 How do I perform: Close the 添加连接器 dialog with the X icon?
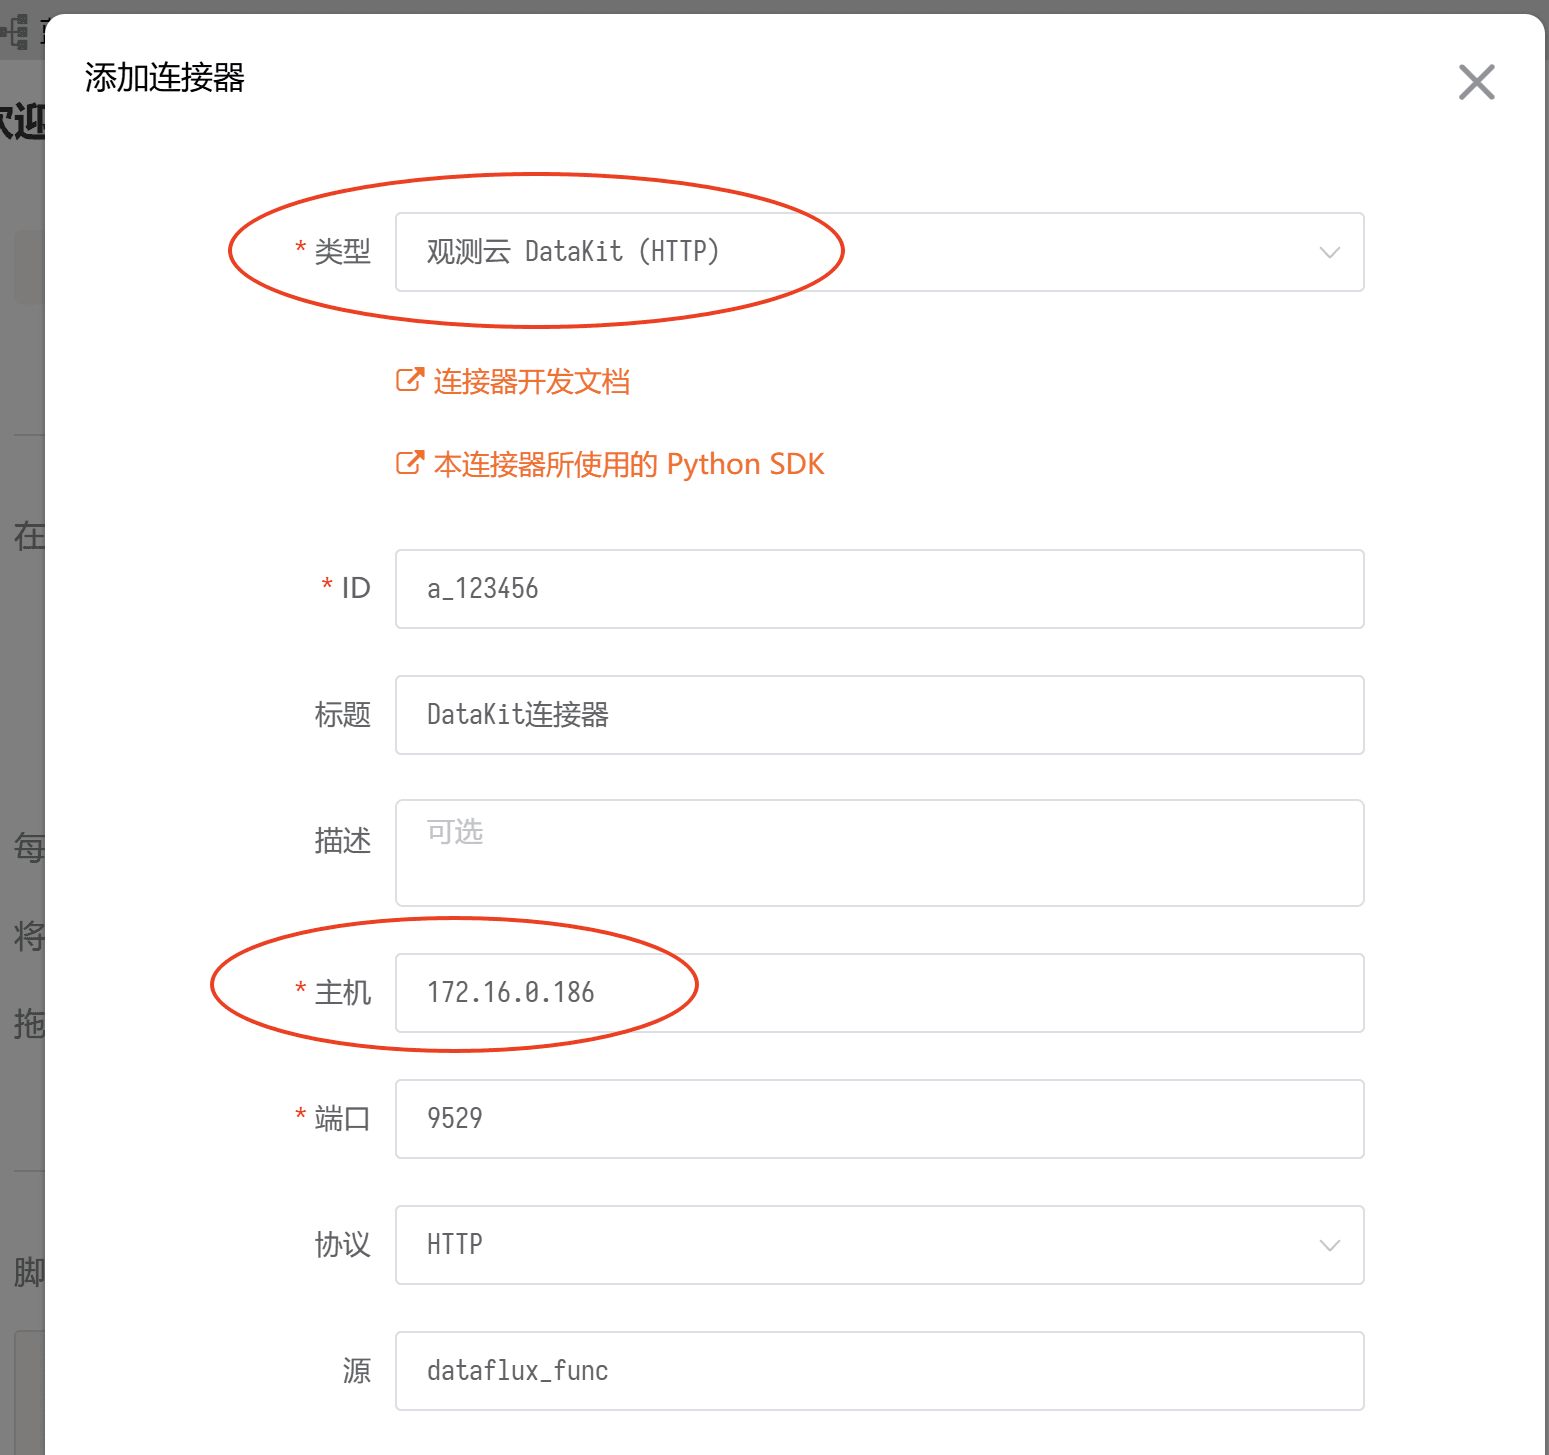click(1476, 82)
